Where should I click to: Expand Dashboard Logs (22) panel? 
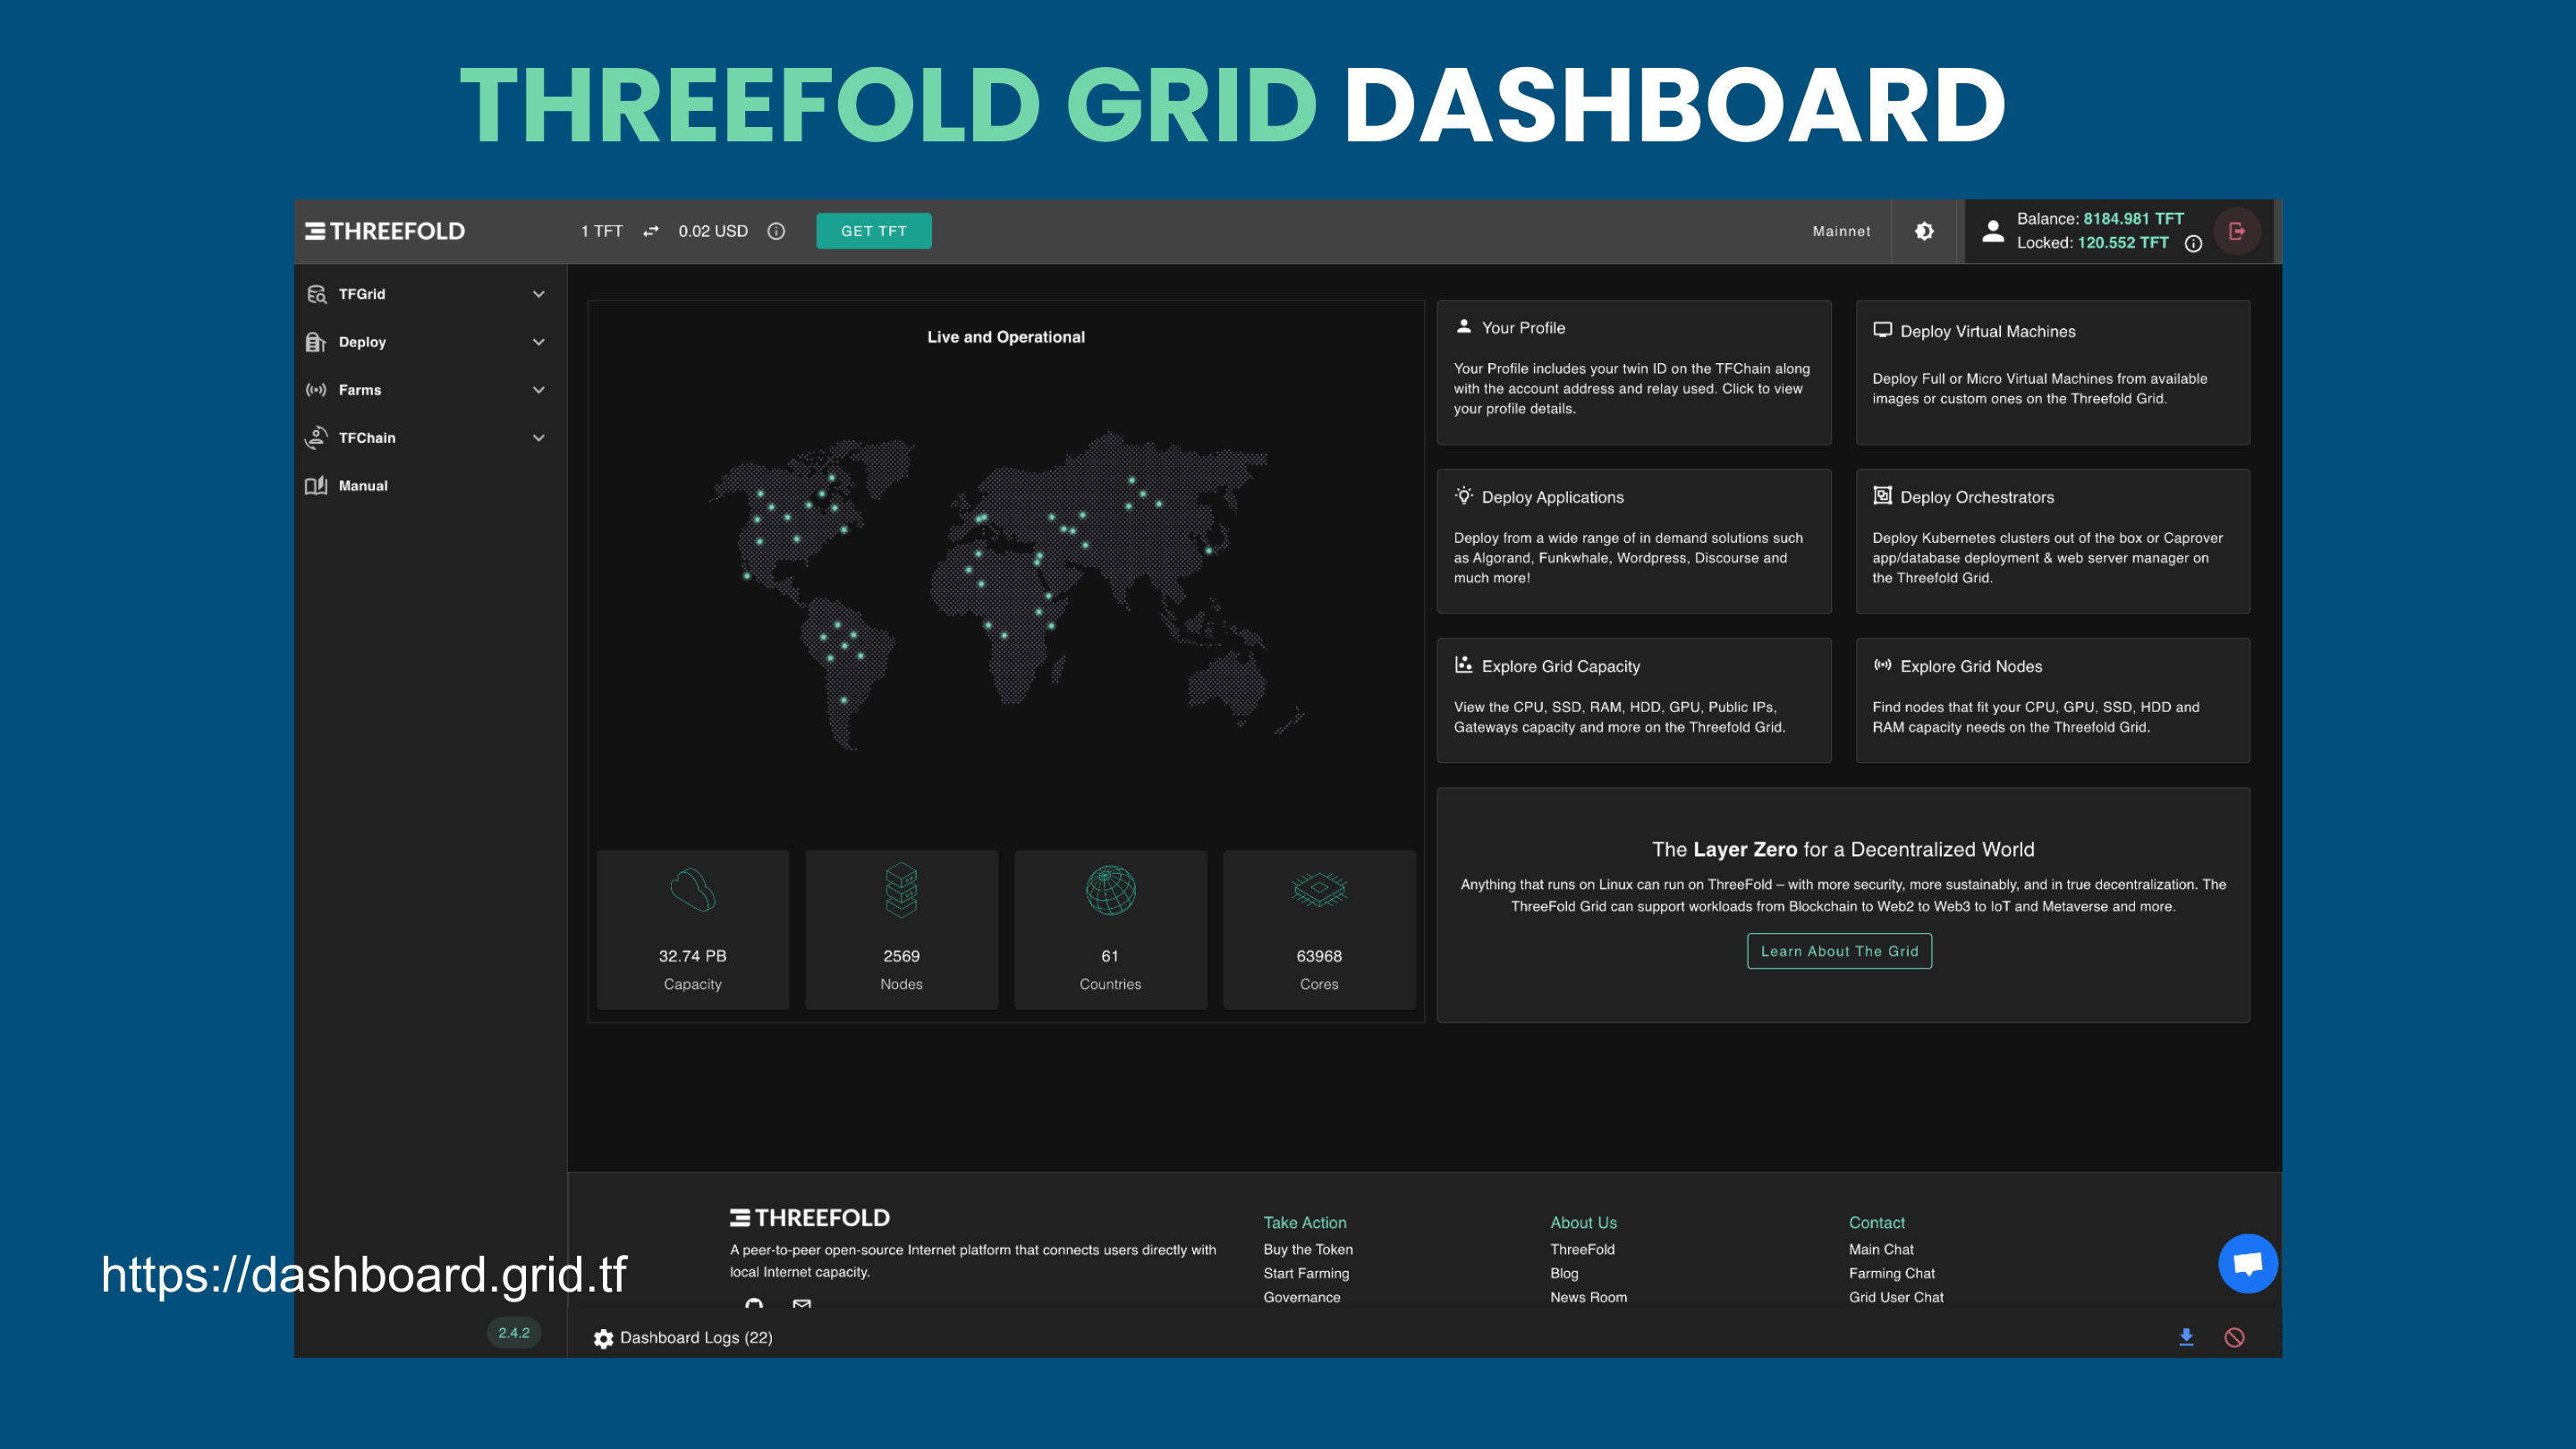coord(695,1338)
